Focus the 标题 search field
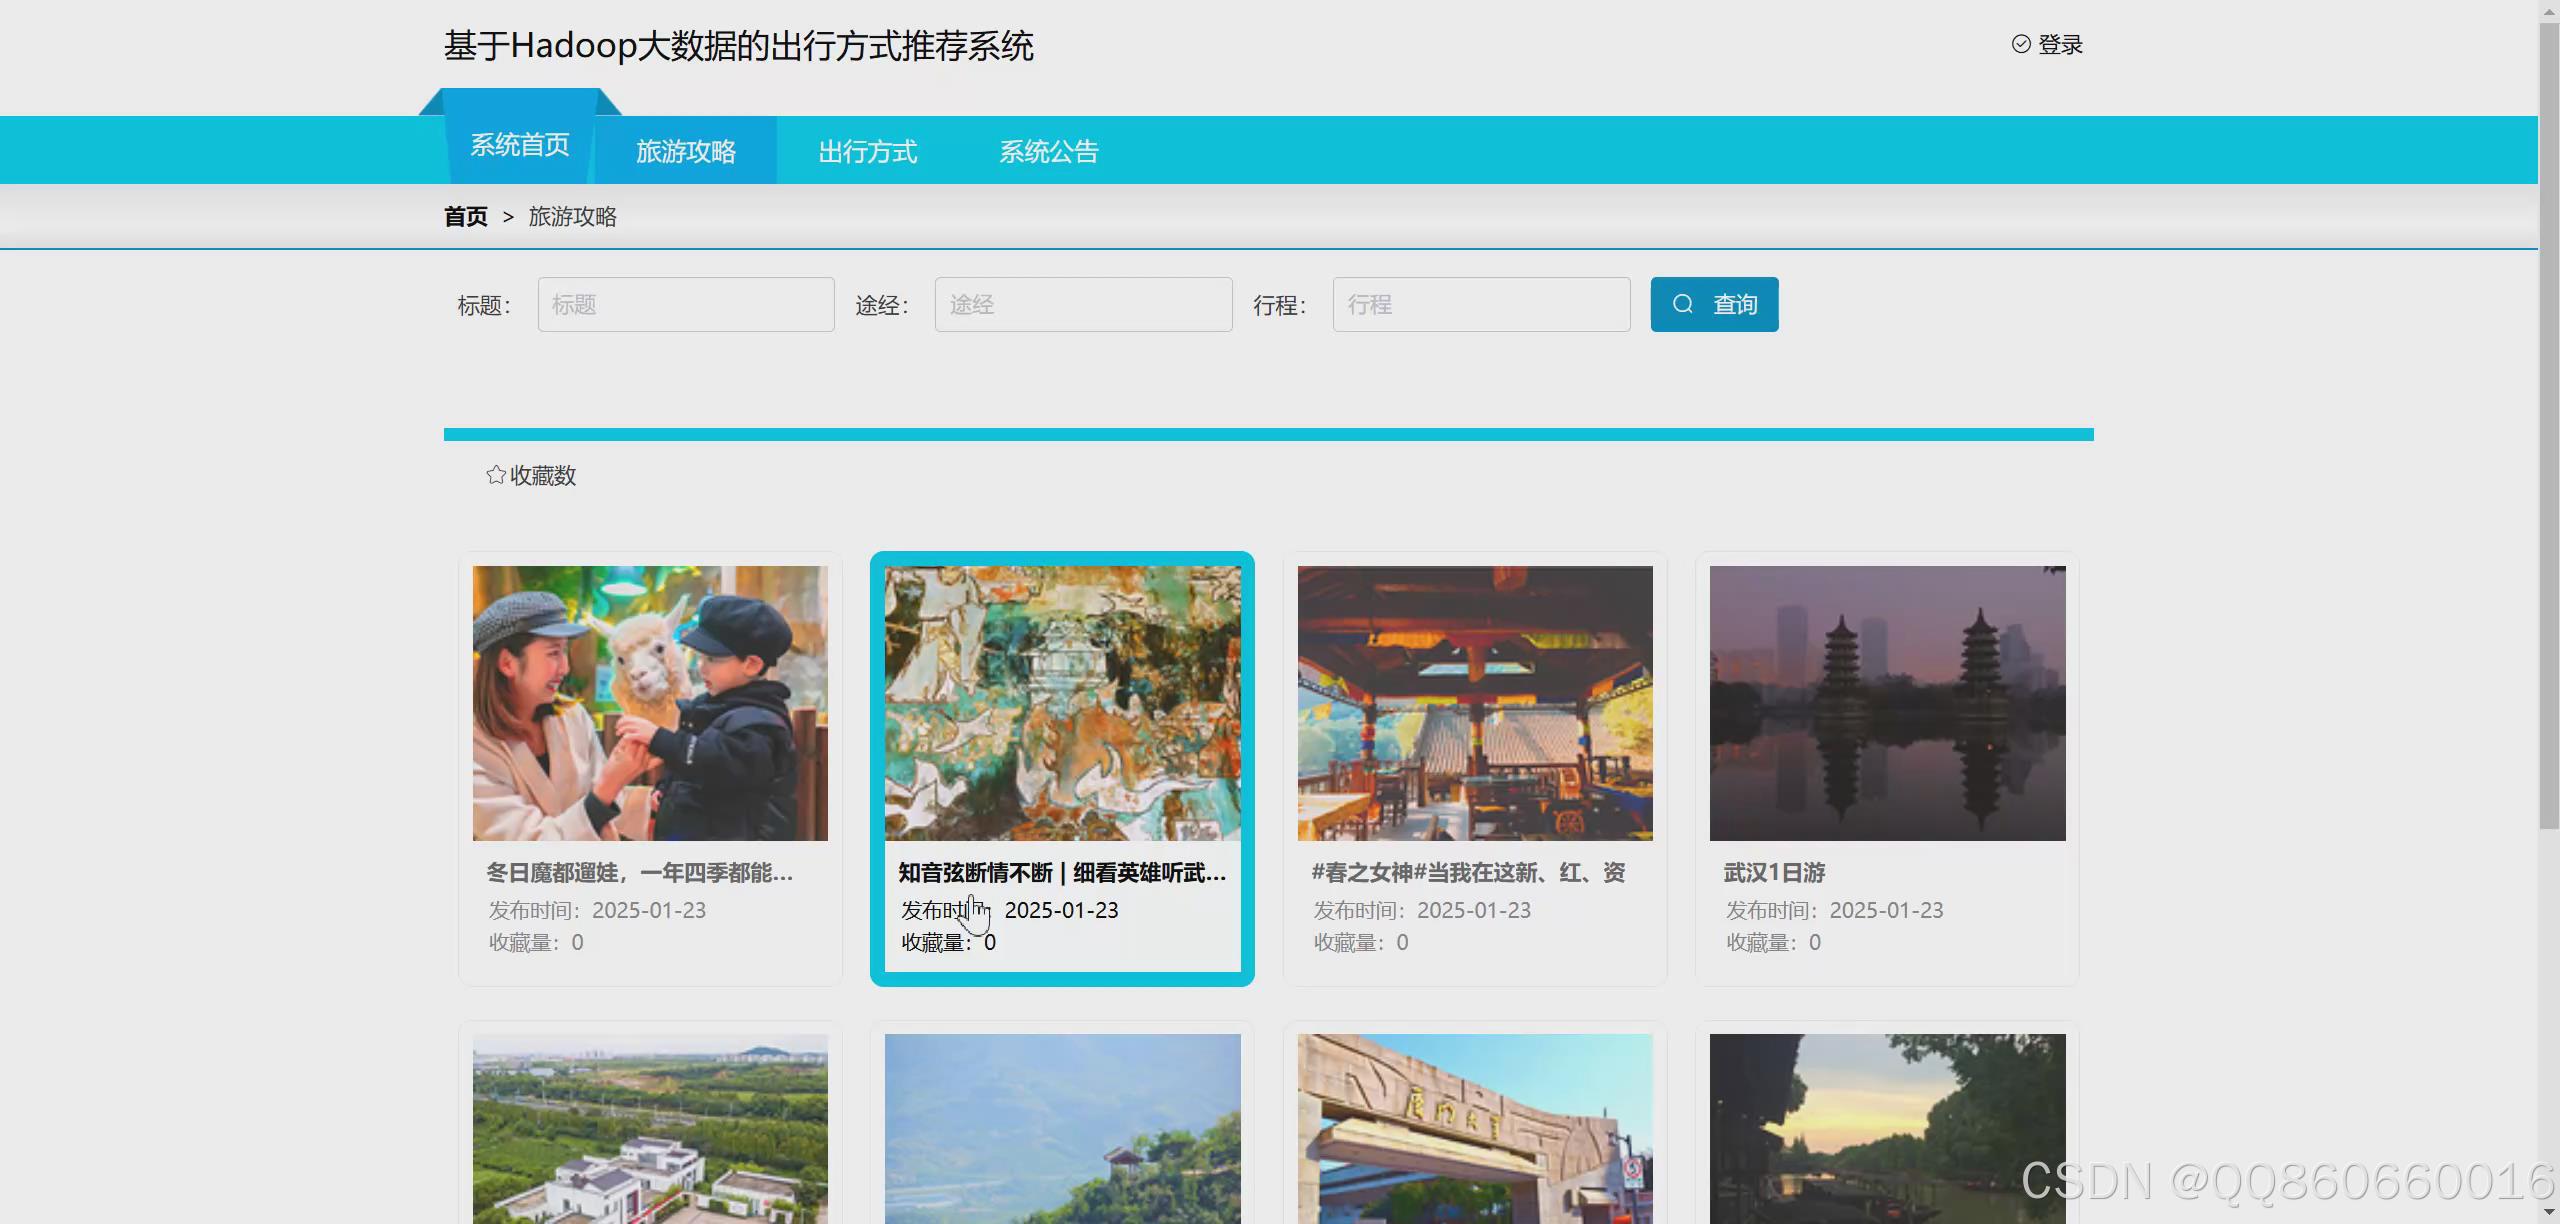Viewport: 2560px width, 1224px height. (x=686, y=304)
